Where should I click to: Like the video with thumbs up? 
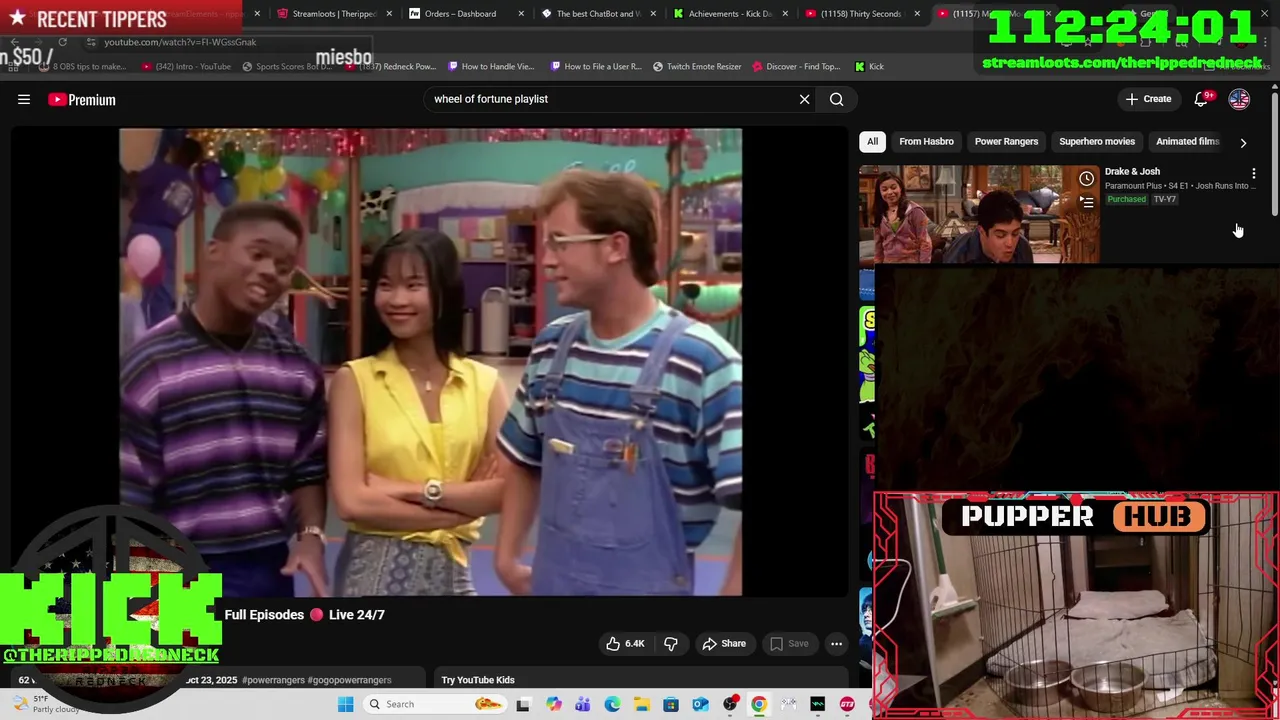pos(625,643)
